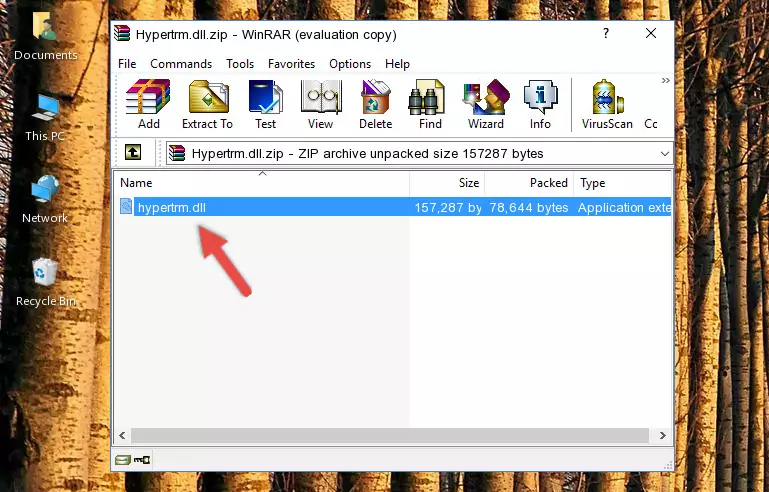Click the horizontal scrollbar left arrow
The width and height of the screenshot is (769, 492).
click(122, 435)
